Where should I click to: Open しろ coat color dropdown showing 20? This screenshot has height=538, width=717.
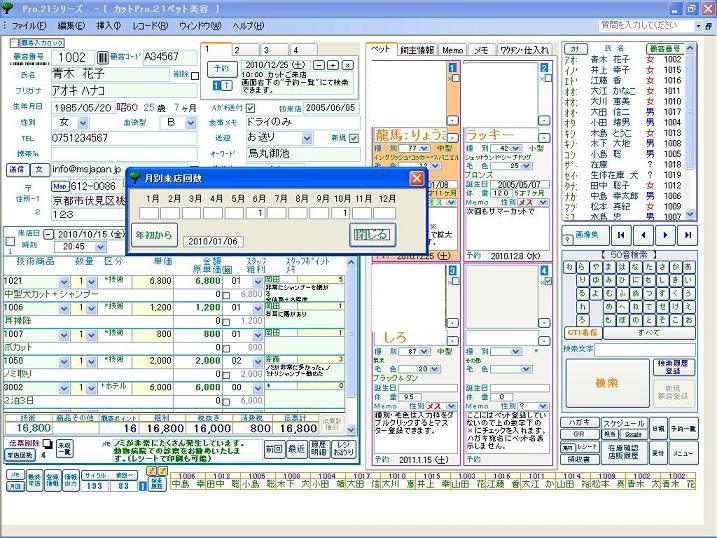(434, 369)
